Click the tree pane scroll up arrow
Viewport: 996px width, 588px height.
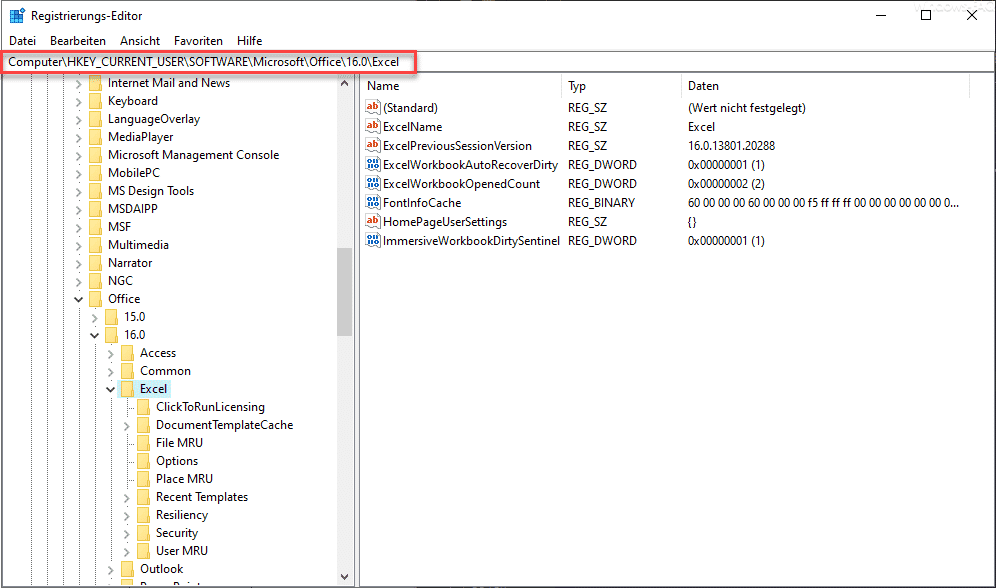point(344,83)
